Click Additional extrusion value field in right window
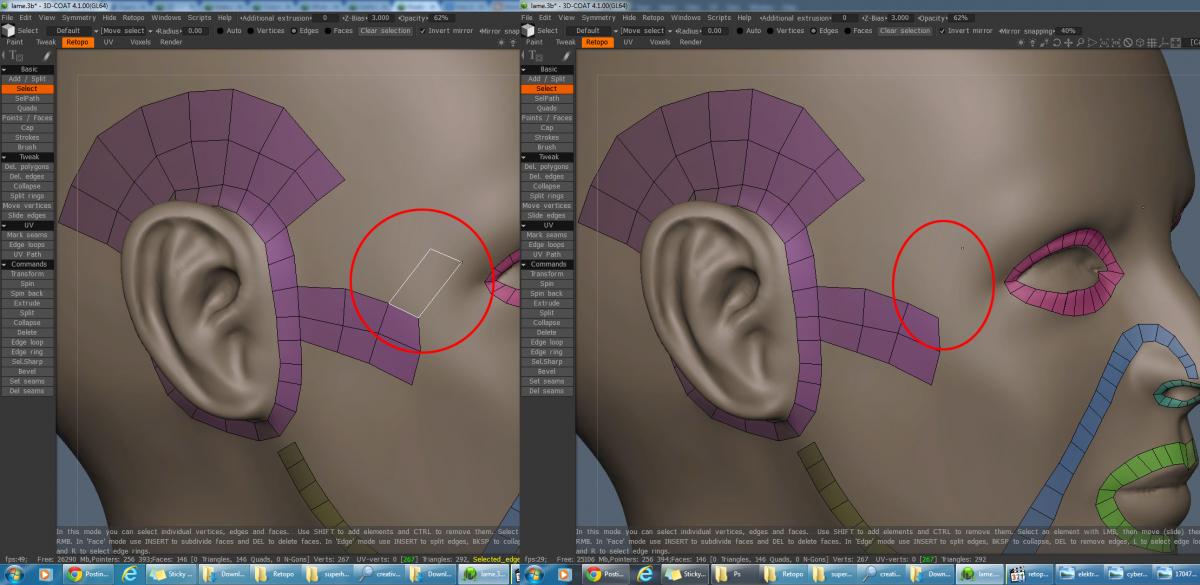 click(x=845, y=18)
